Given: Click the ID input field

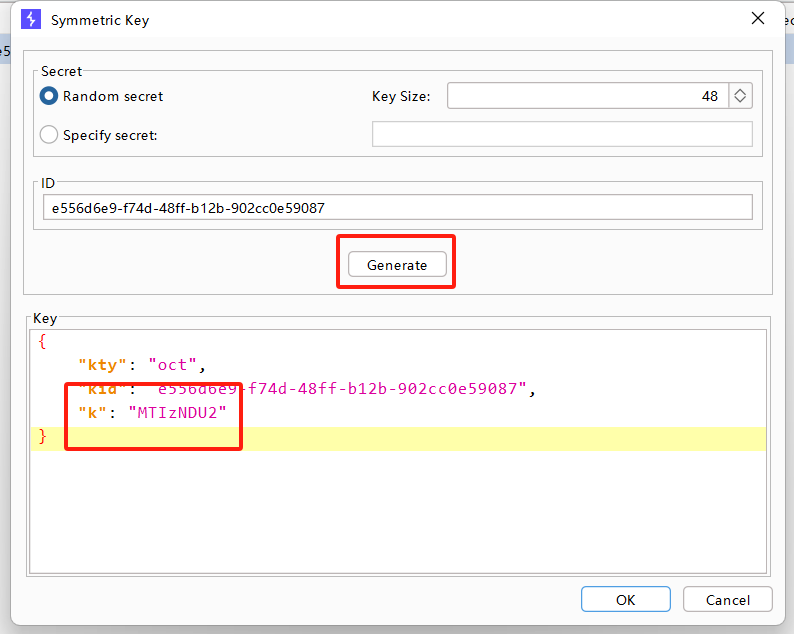Looking at the screenshot, I should pos(398,208).
